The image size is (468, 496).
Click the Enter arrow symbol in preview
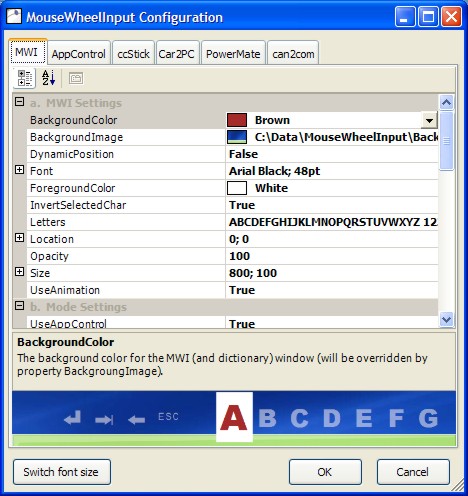(x=73, y=418)
